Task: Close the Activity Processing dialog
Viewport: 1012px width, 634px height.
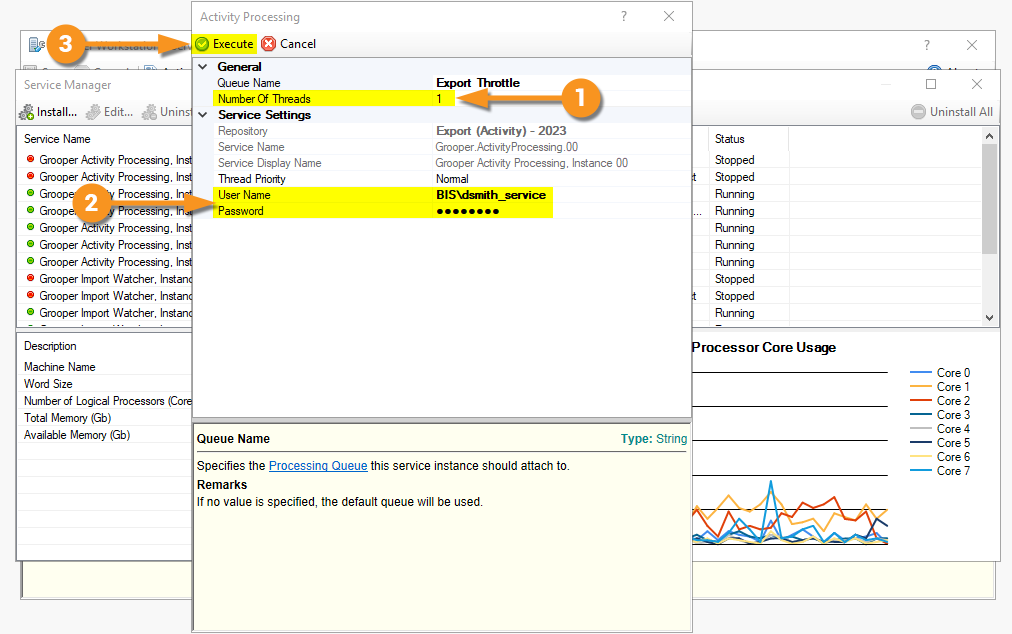Action: 669,16
